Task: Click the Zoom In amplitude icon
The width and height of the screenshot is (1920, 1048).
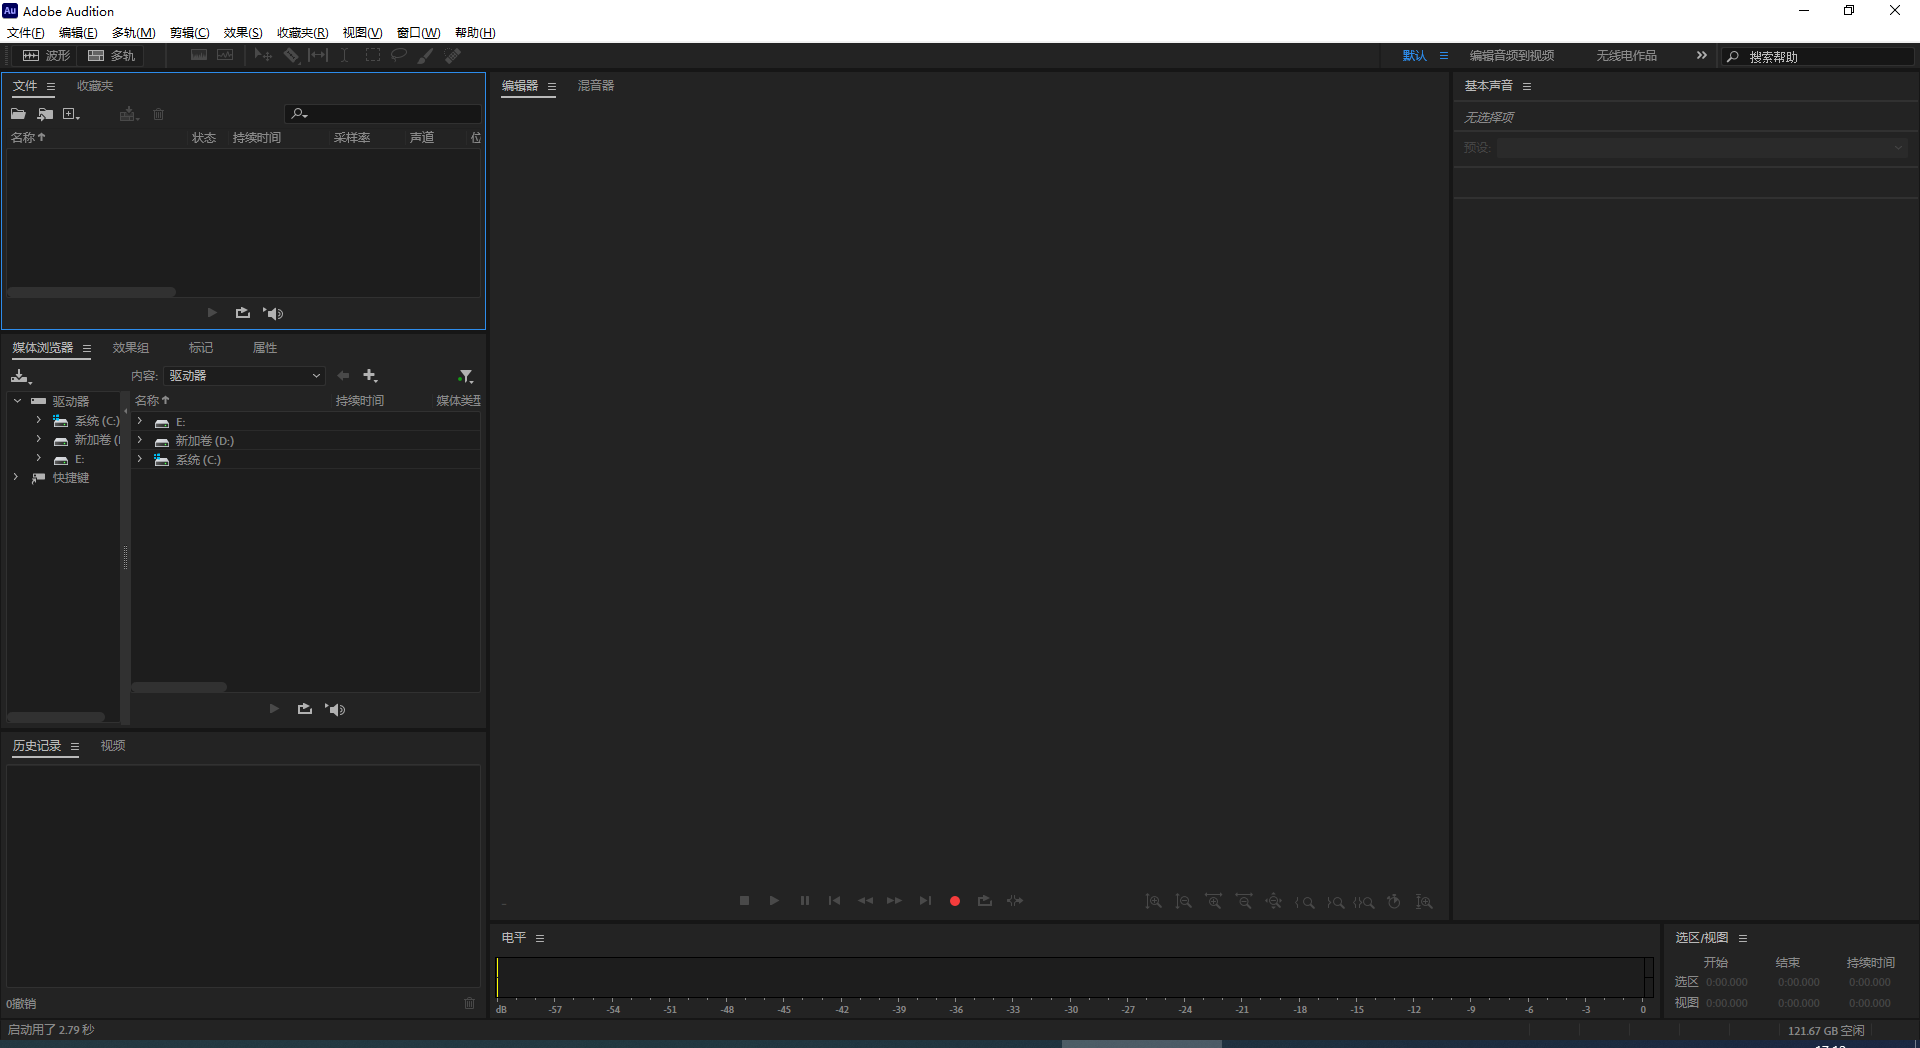Action: (x=1153, y=901)
